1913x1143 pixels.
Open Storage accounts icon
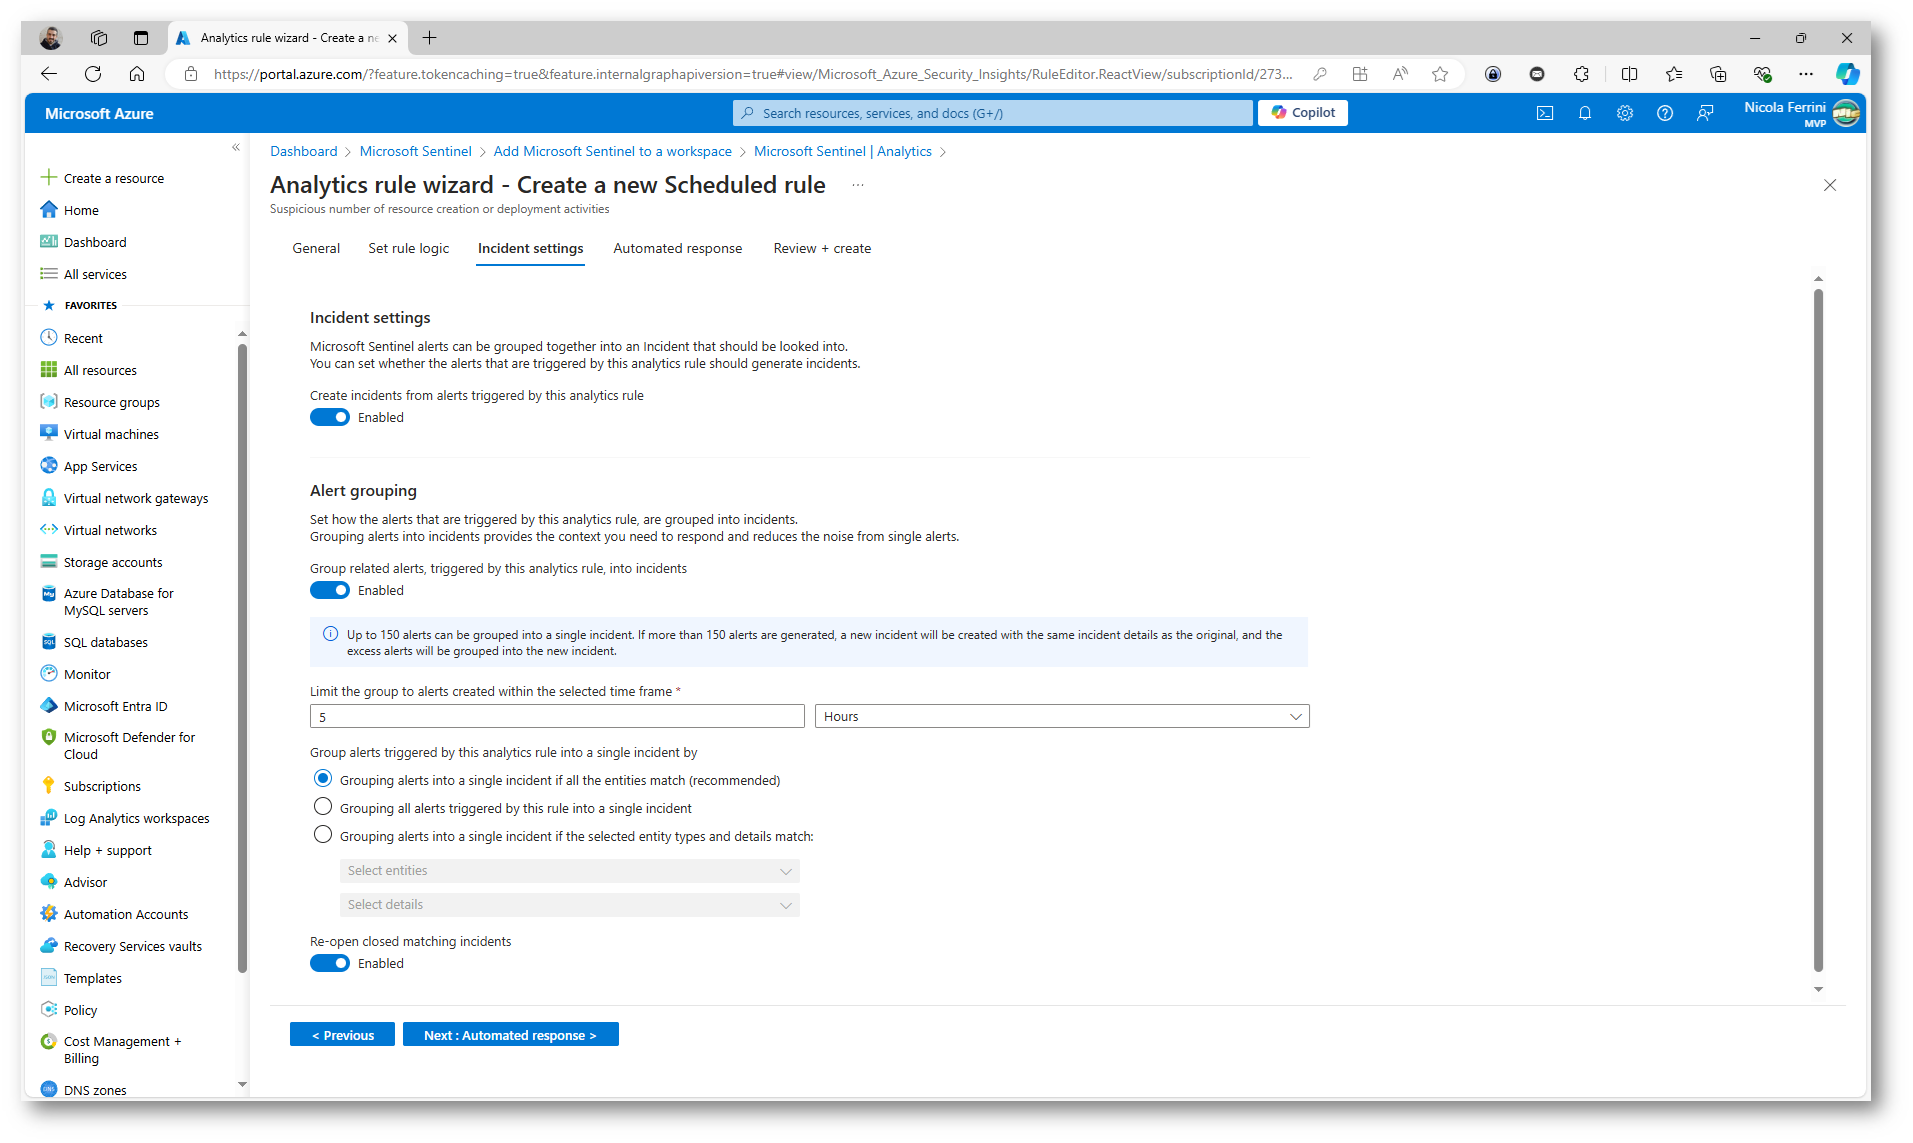(48, 561)
